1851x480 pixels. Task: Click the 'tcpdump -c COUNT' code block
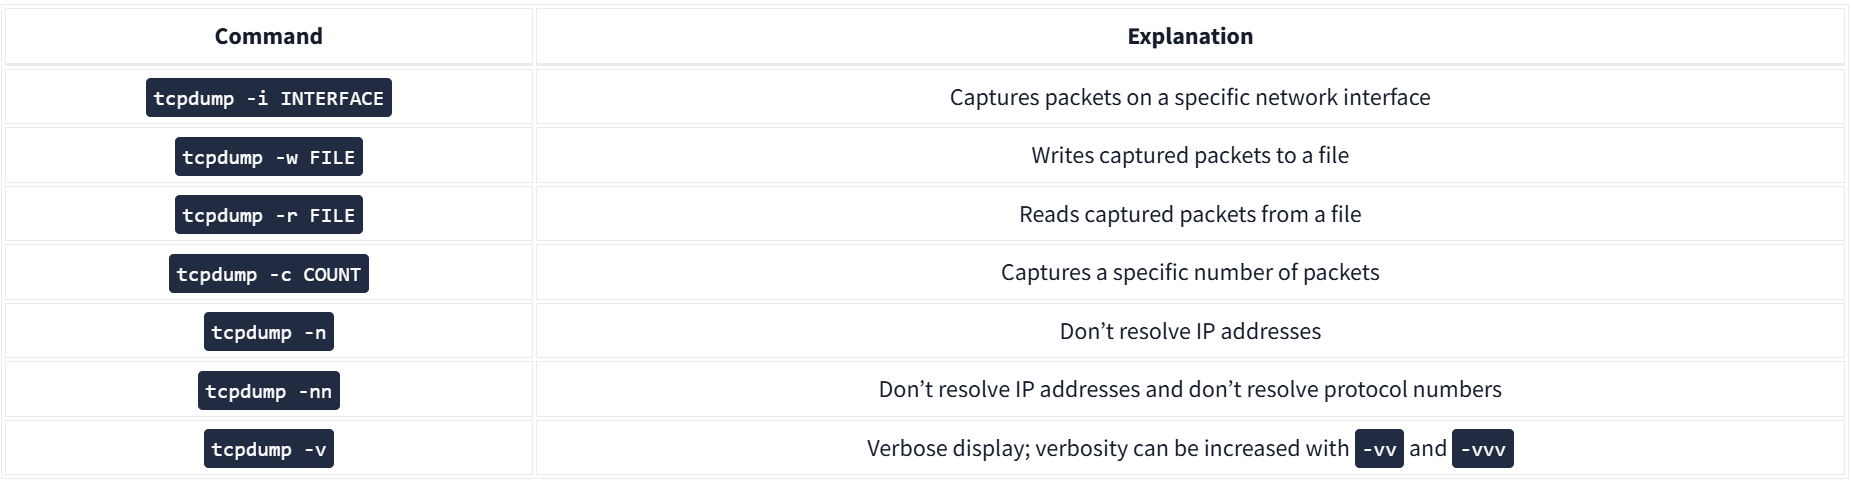268,274
